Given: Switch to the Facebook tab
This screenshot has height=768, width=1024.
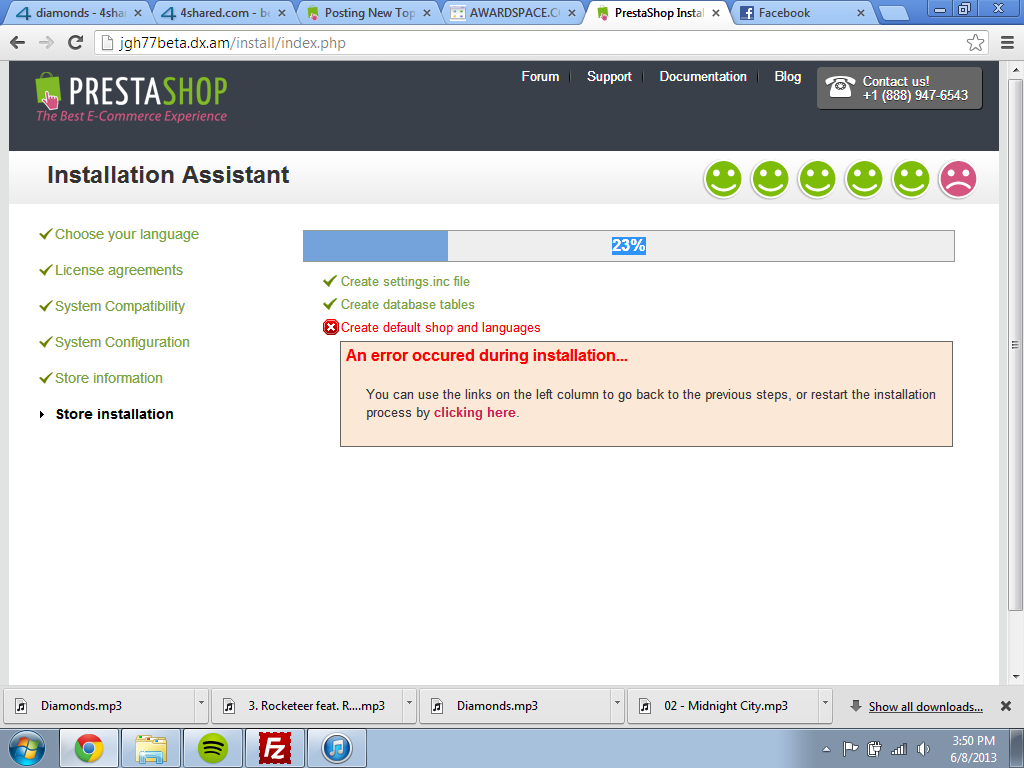Looking at the screenshot, I should coord(802,13).
